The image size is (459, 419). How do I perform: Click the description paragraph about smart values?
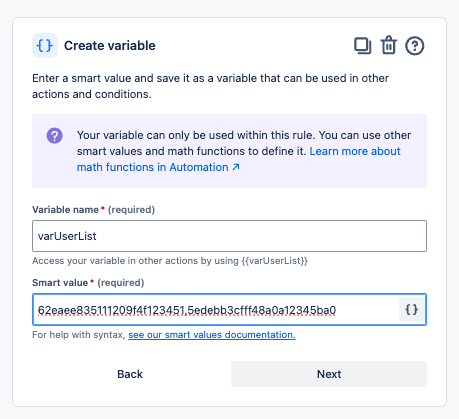pyautogui.click(x=210, y=86)
